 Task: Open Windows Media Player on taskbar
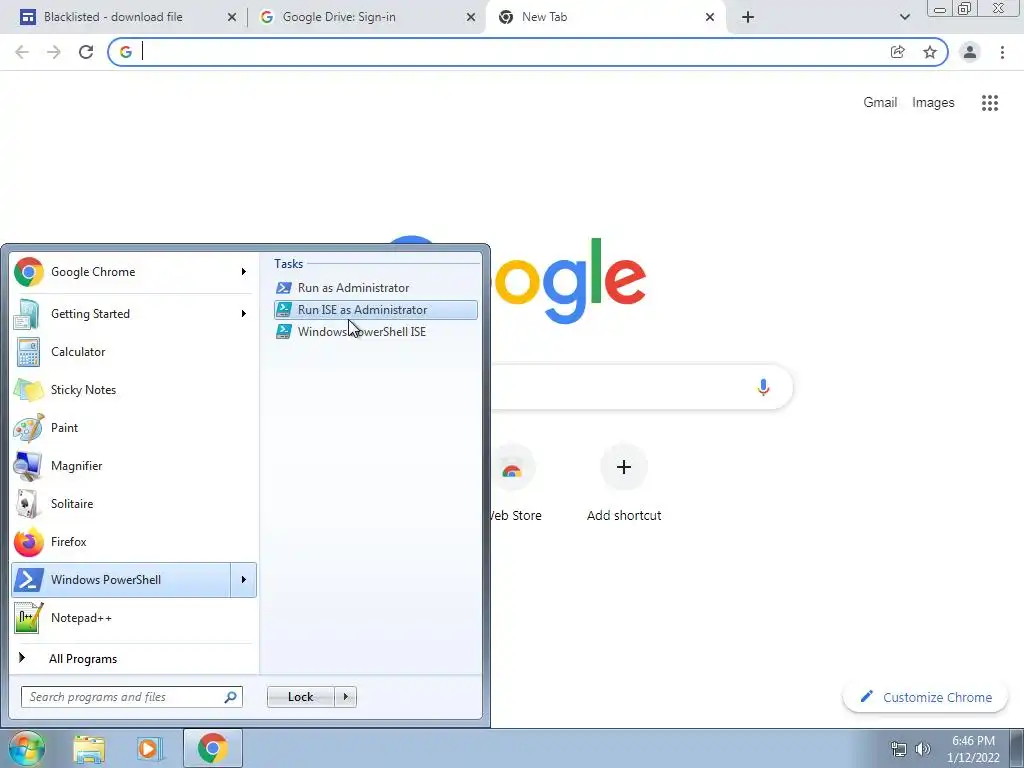(x=150, y=748)
